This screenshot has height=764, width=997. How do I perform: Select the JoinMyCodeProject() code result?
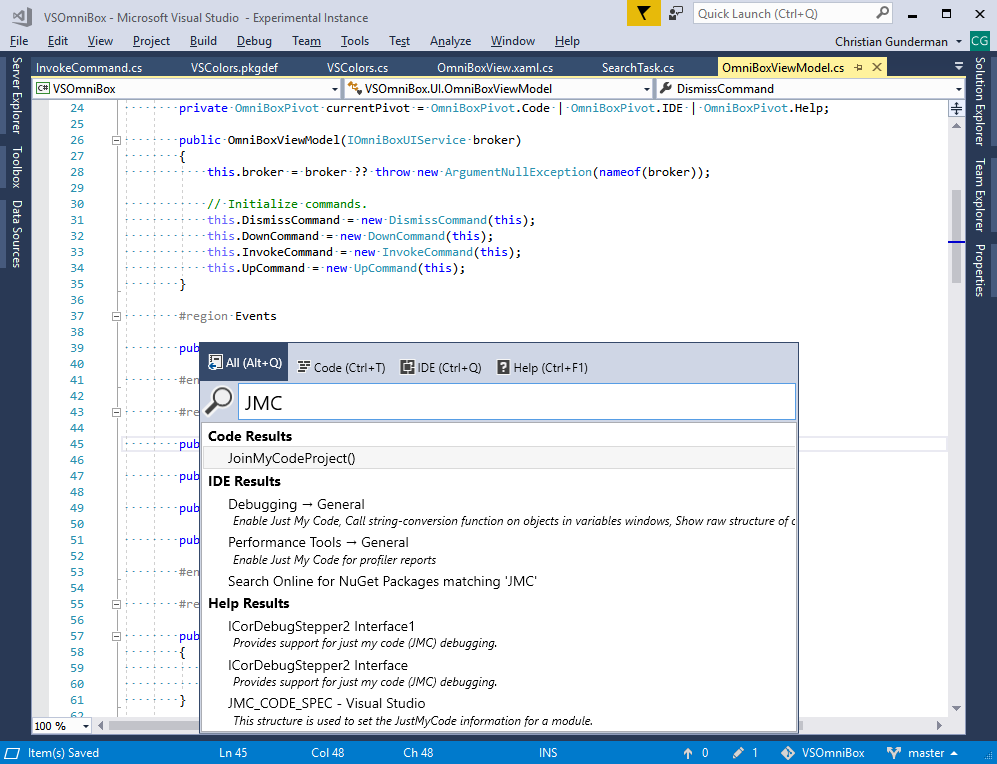(499, 458)
